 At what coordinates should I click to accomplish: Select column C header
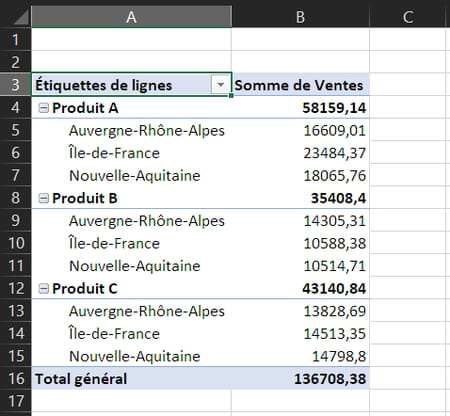point(408,16)
